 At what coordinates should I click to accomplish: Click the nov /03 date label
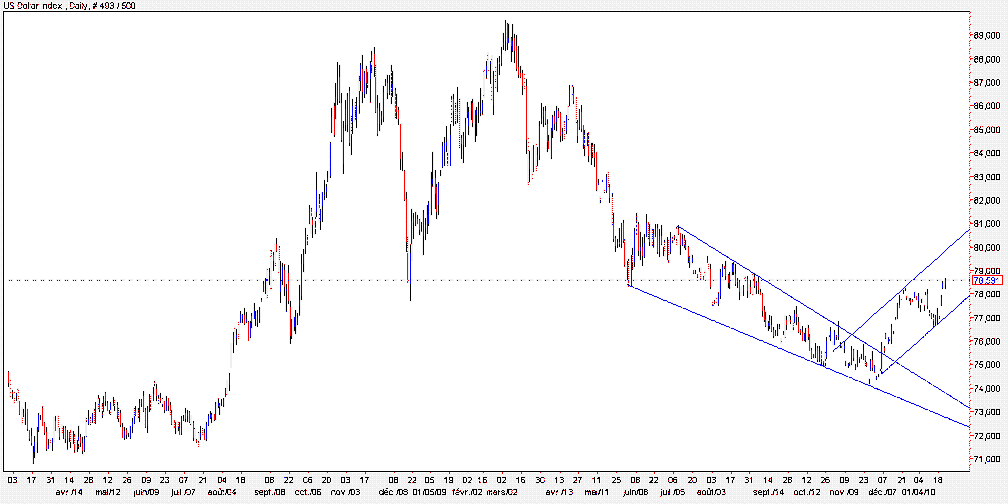(347, 492)
